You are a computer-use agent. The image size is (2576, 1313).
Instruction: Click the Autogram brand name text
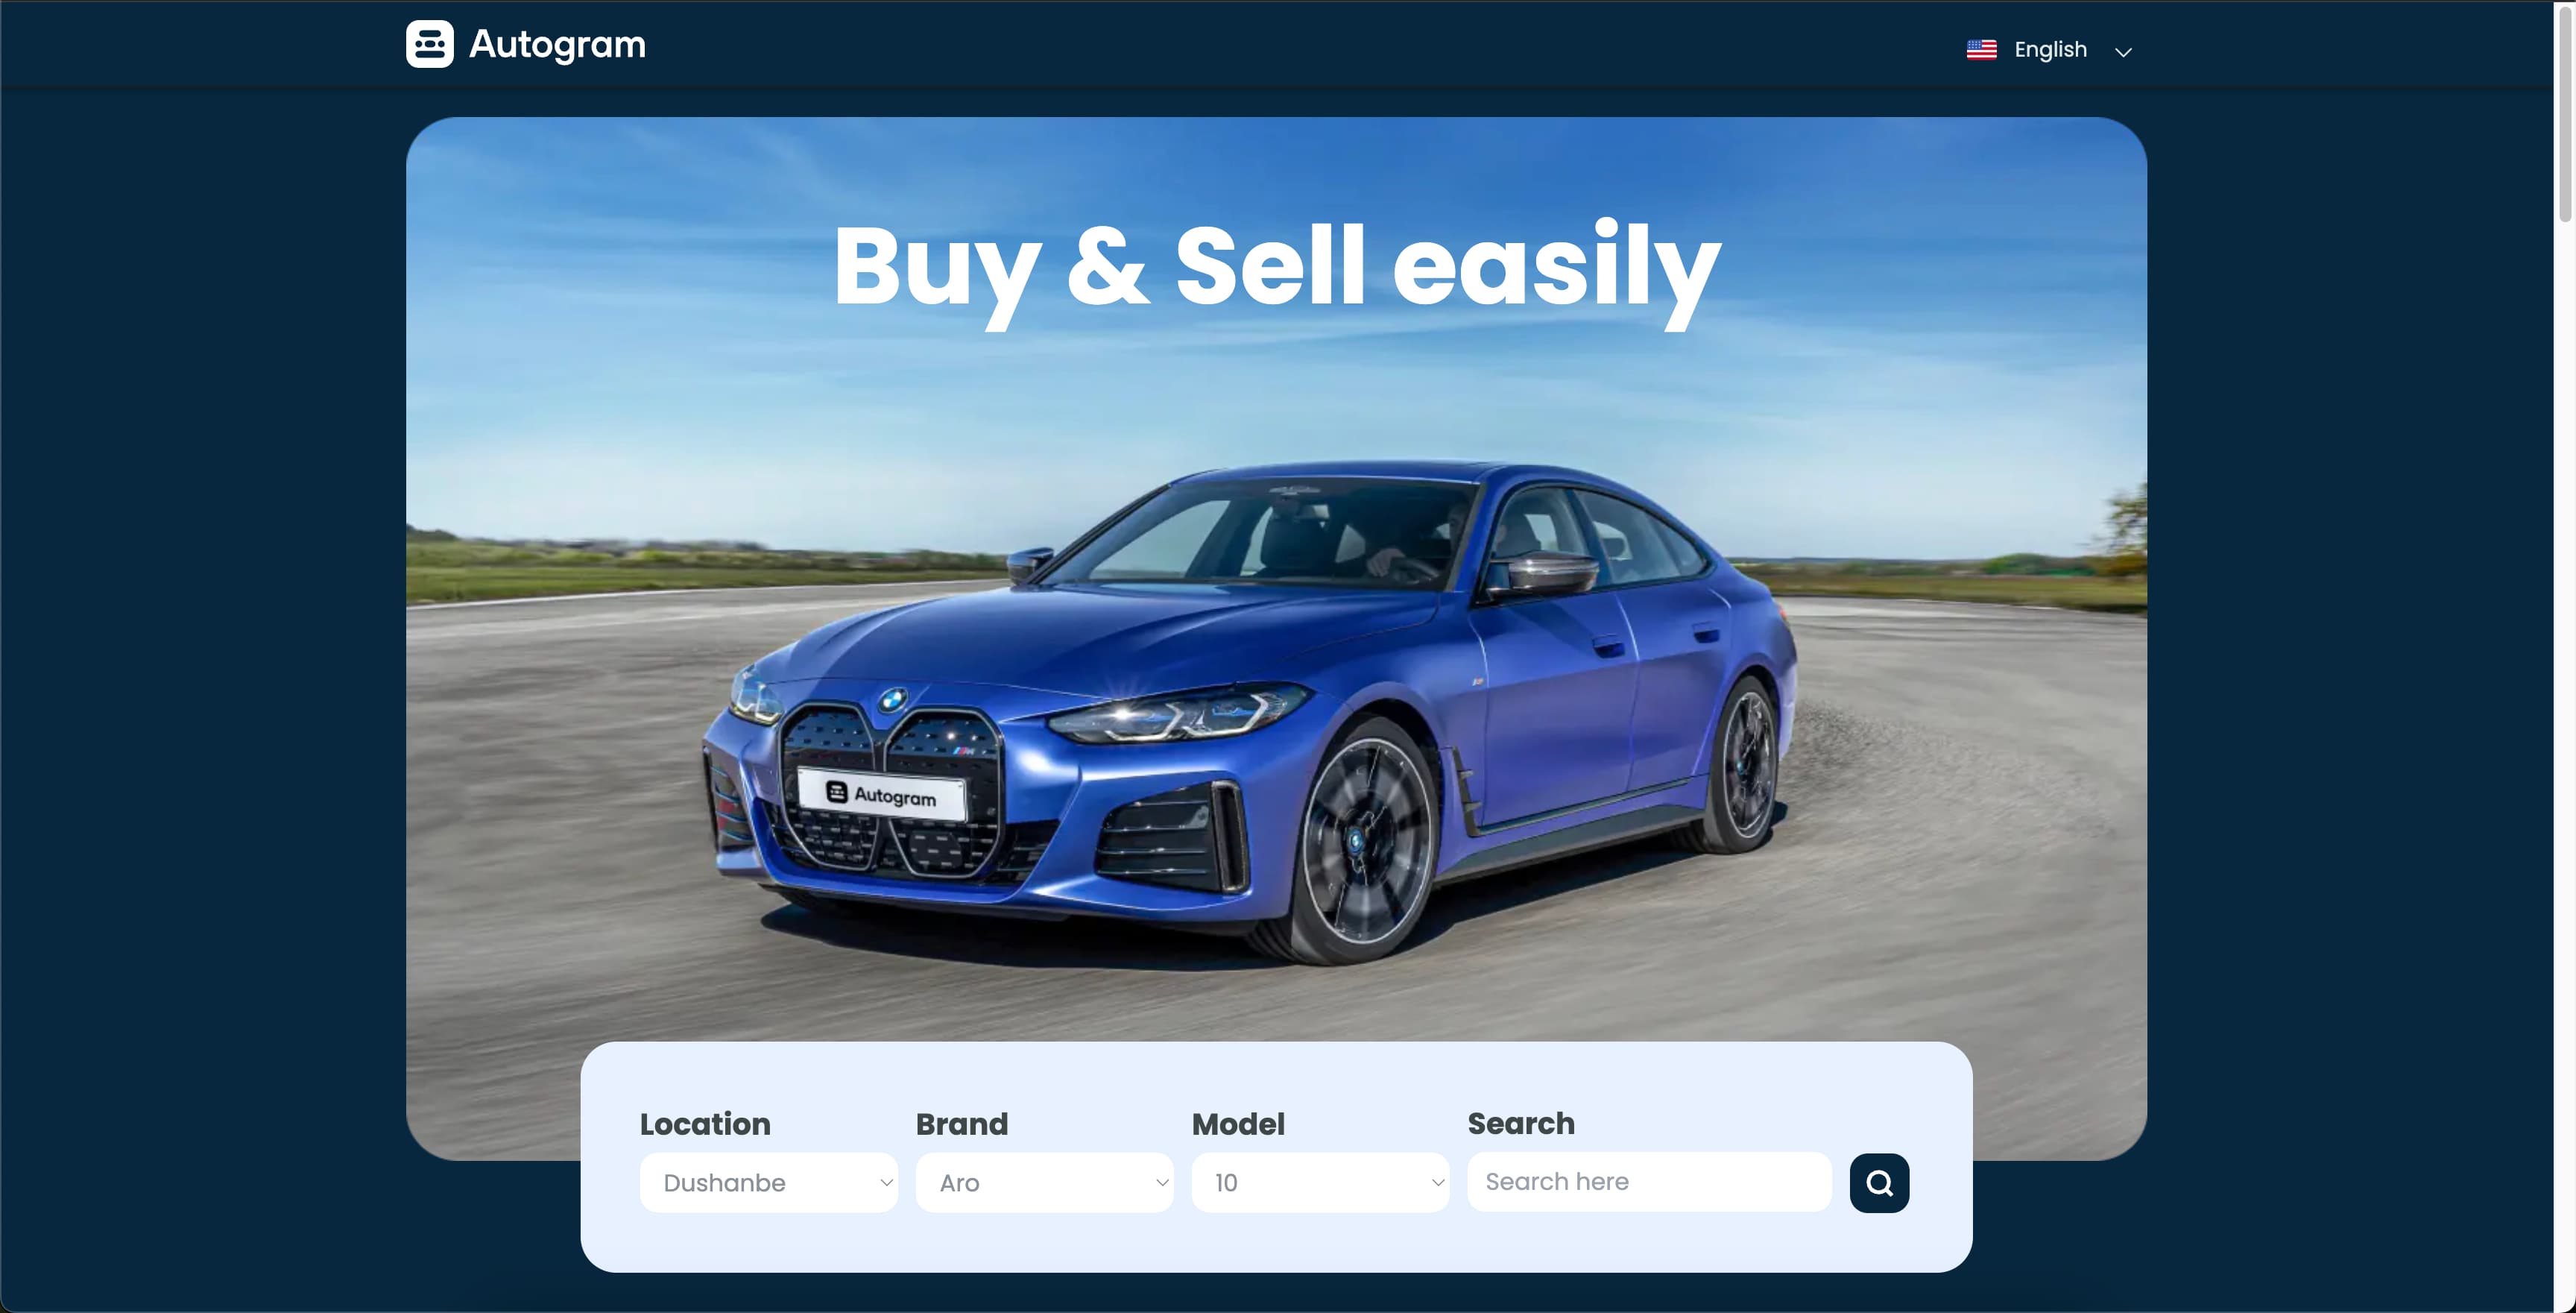(557, 45)
